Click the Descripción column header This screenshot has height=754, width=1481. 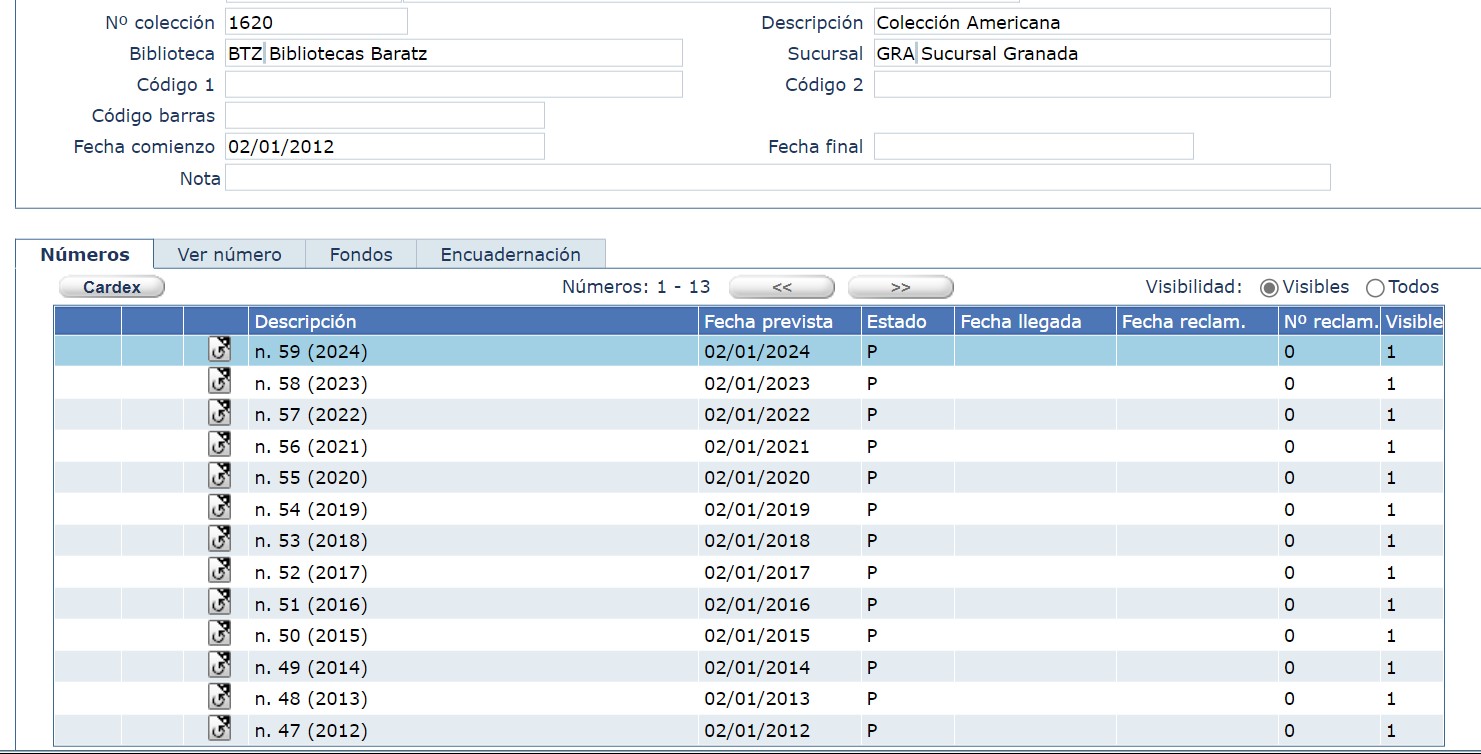point(473,321)
